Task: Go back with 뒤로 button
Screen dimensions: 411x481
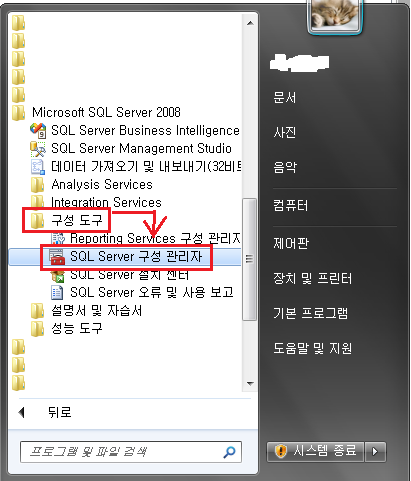Action: coord(45,413)
